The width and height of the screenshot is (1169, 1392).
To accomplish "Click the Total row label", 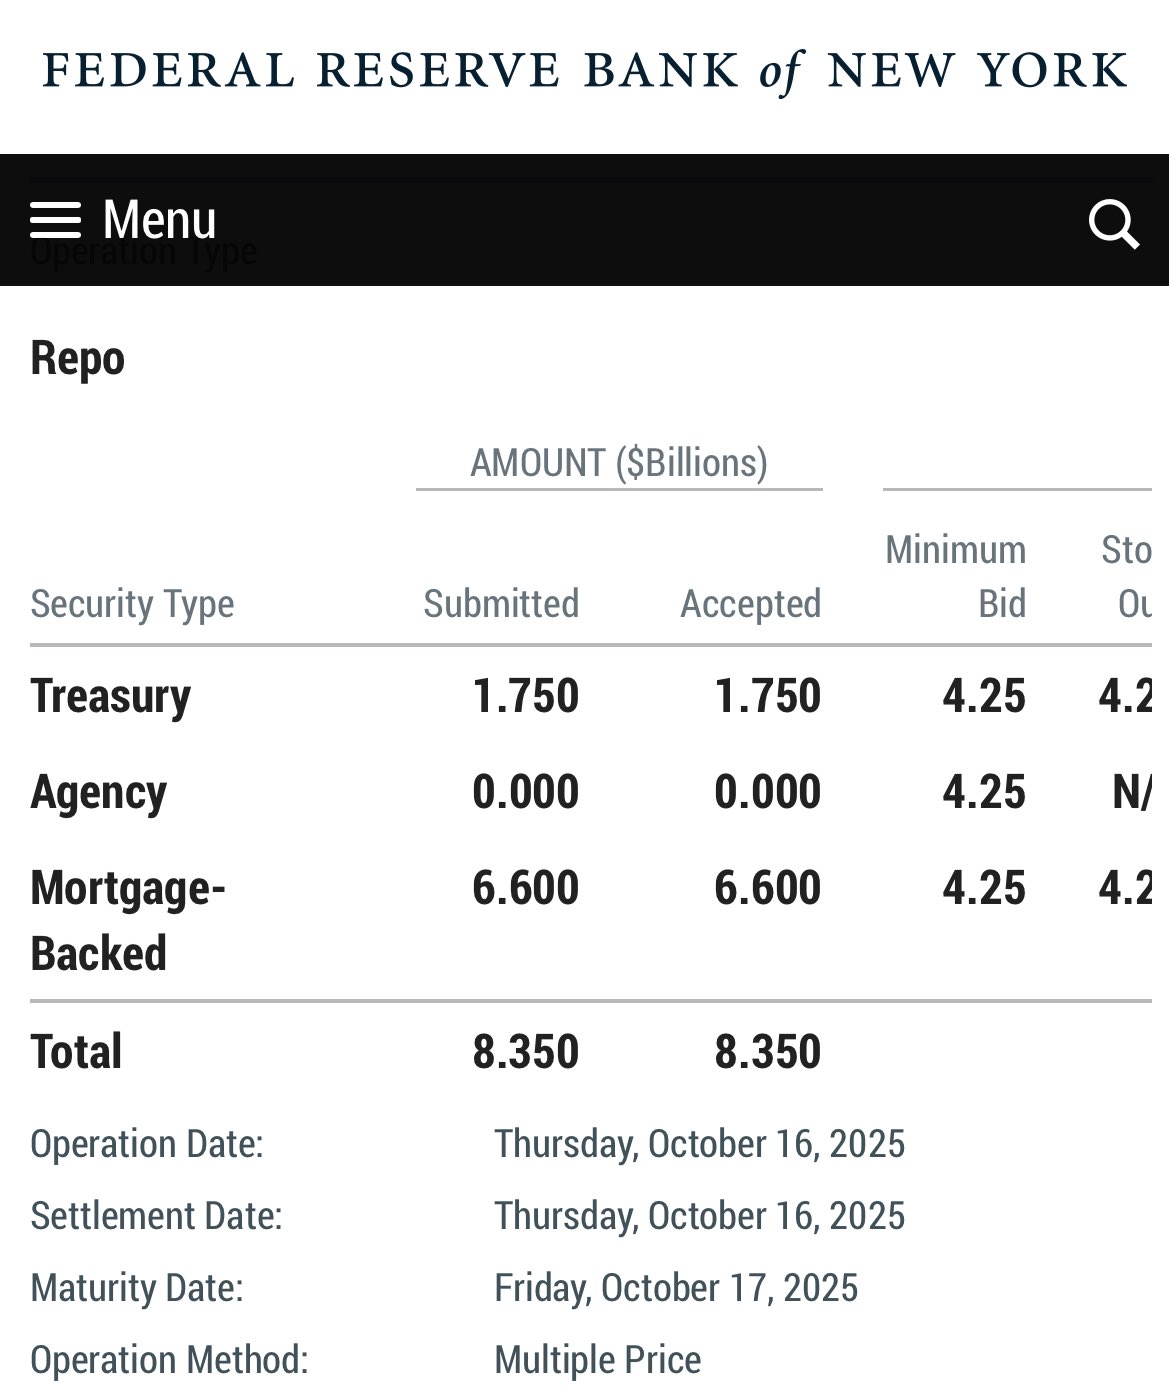I will tap(76, 1052).
